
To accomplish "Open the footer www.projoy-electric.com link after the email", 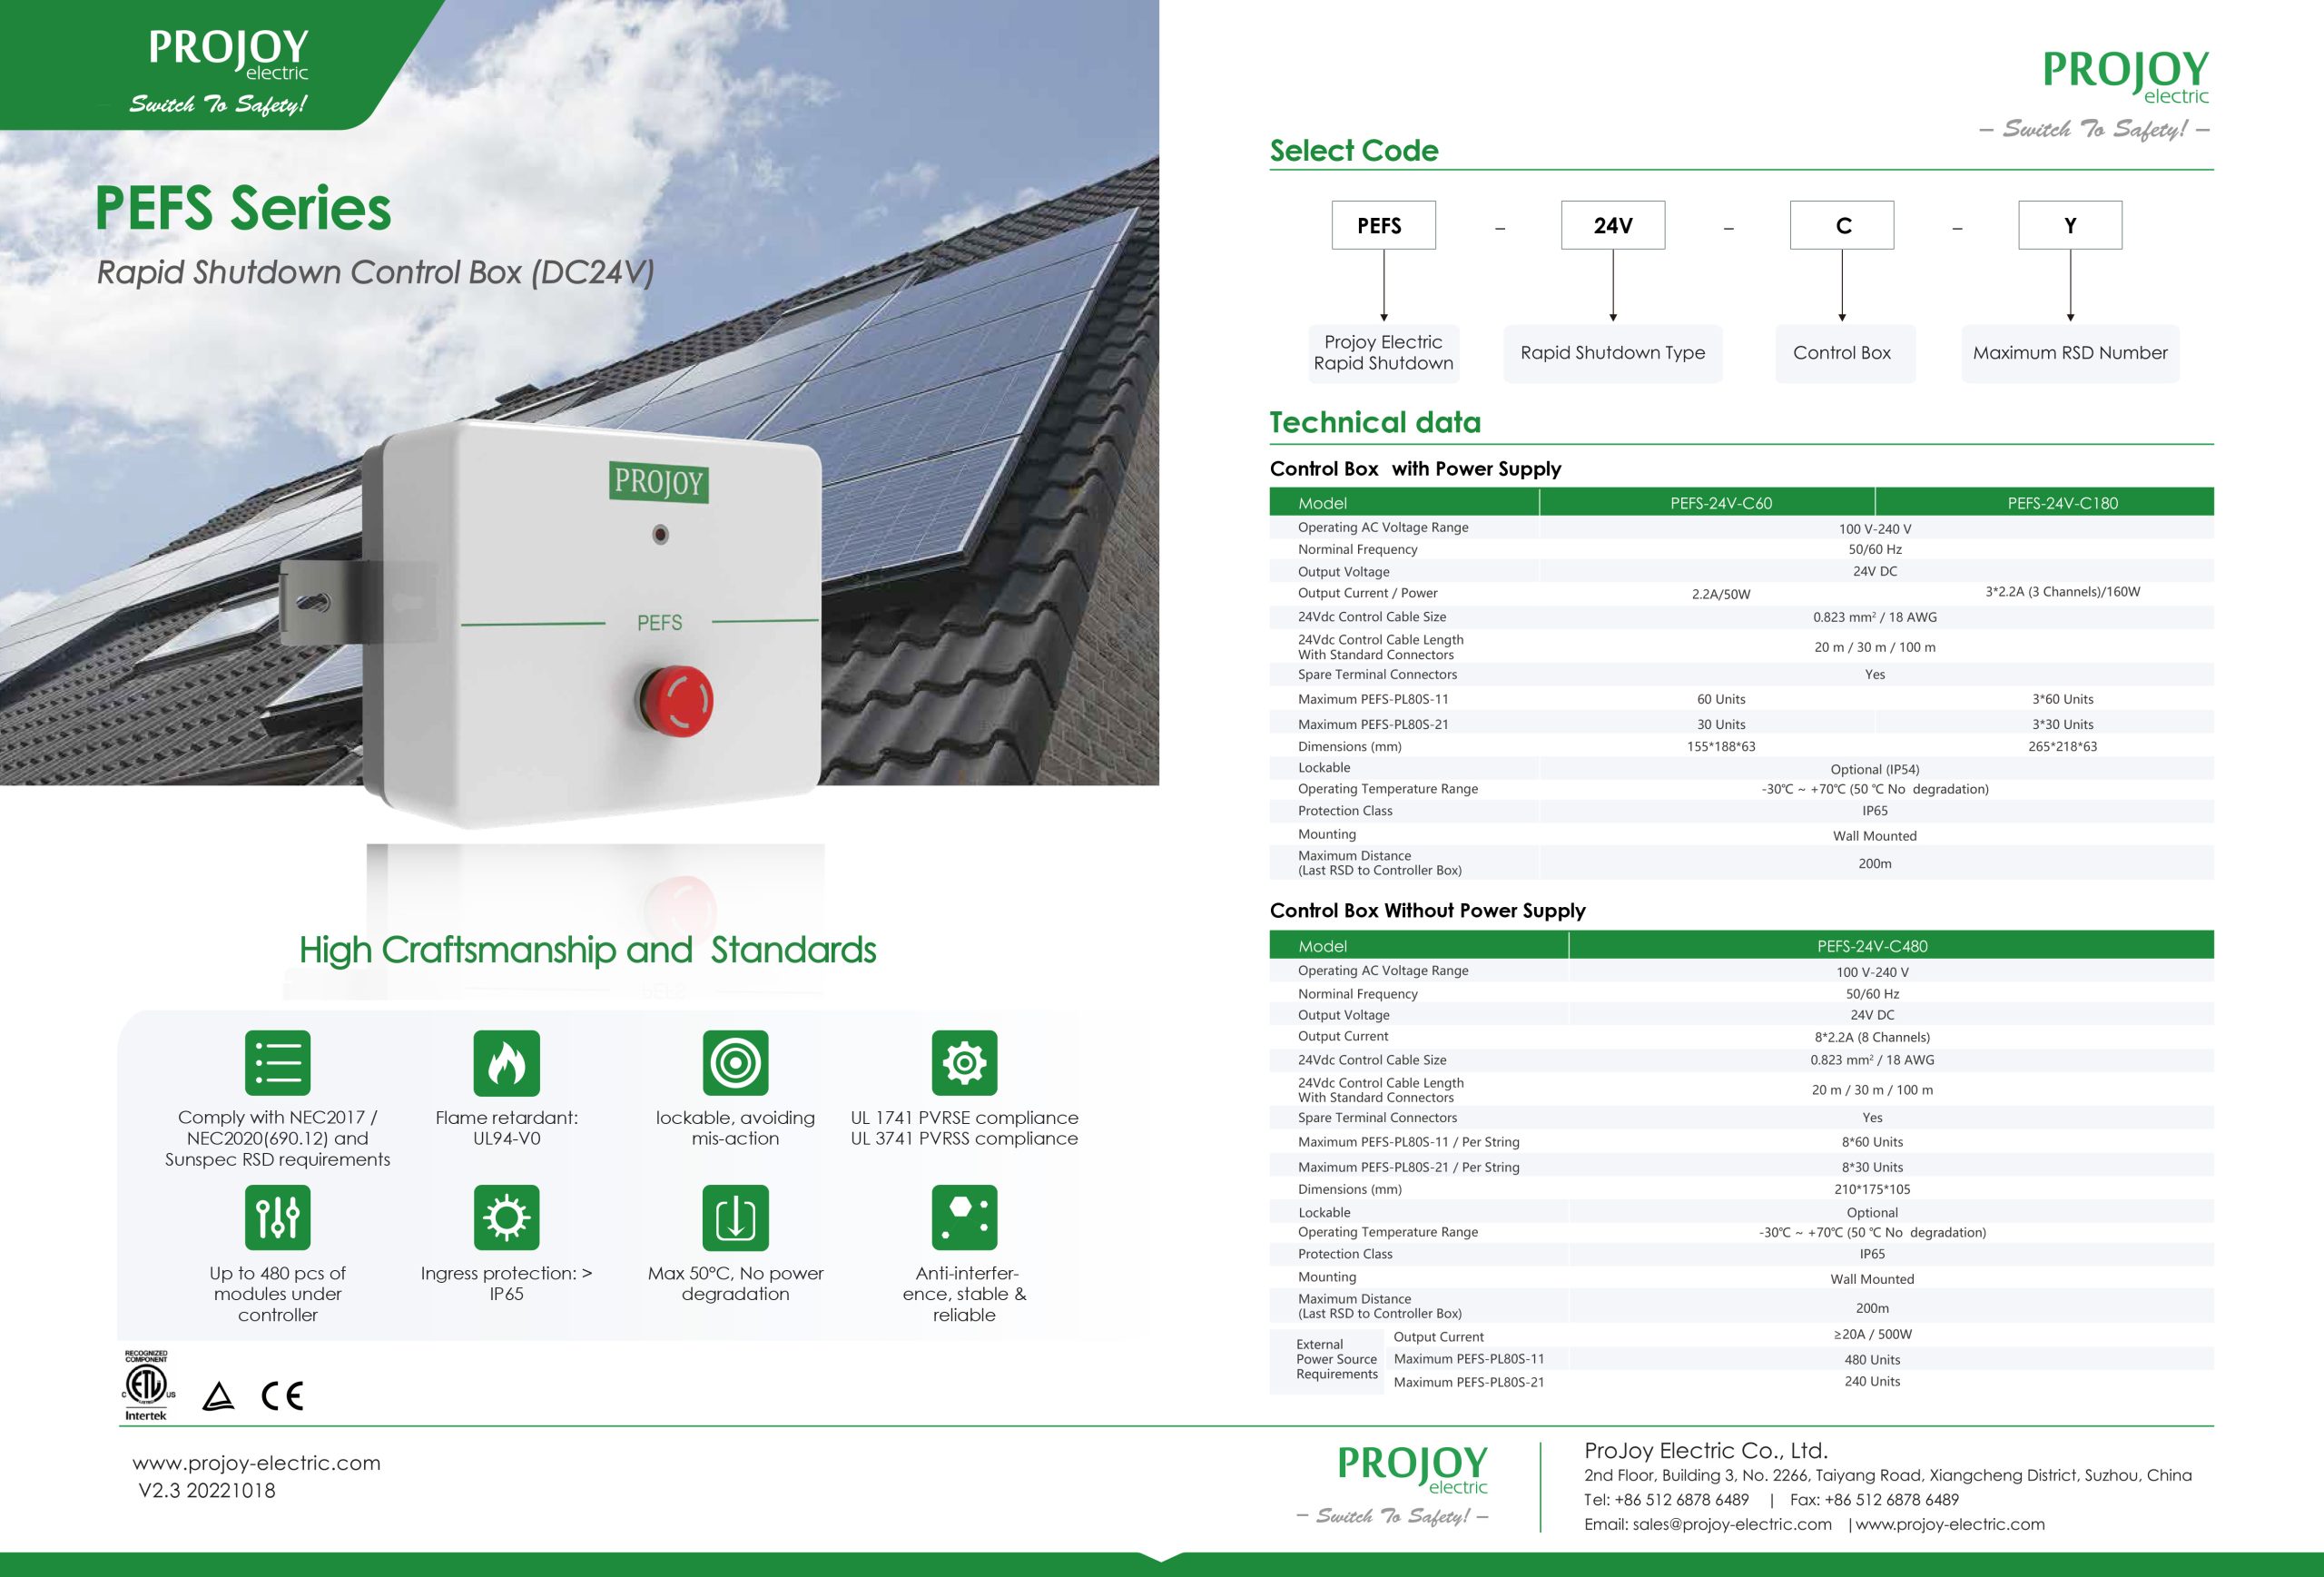I will (1950, 1524).
